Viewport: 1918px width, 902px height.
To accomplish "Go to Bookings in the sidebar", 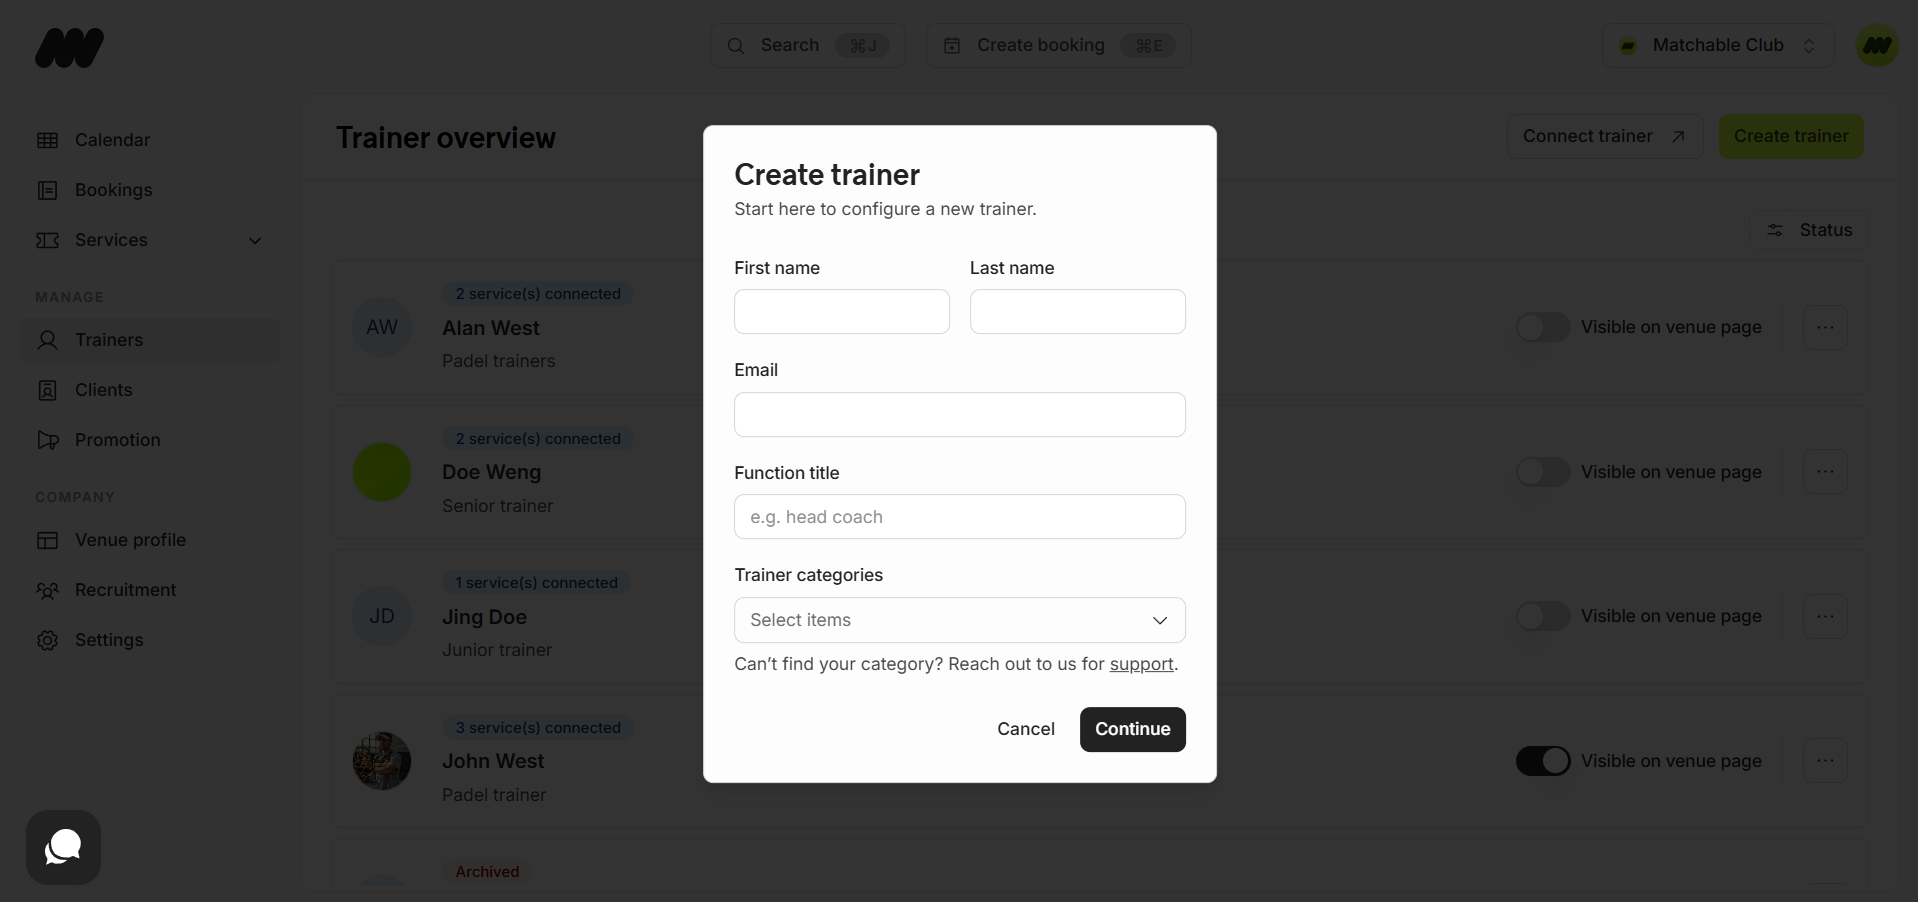I will click(x=113, y=190).
